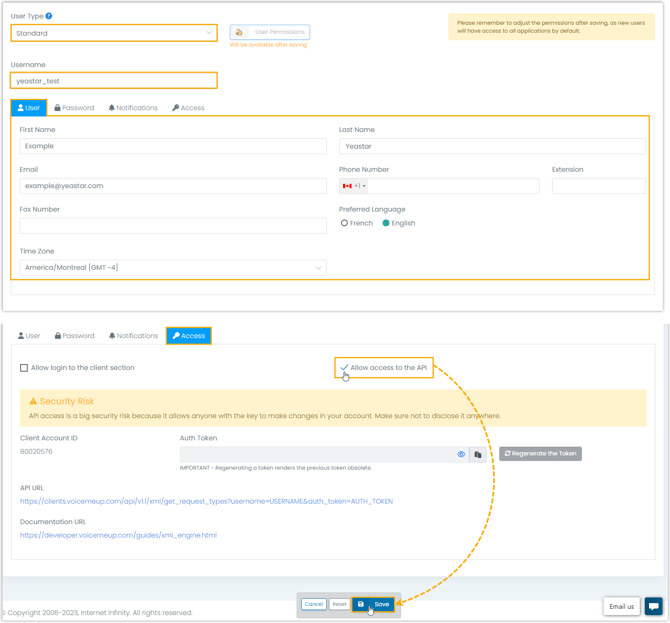This screenshot has width=670, height=623.
Task: Select English as preferred language
Action: (386, 223)
